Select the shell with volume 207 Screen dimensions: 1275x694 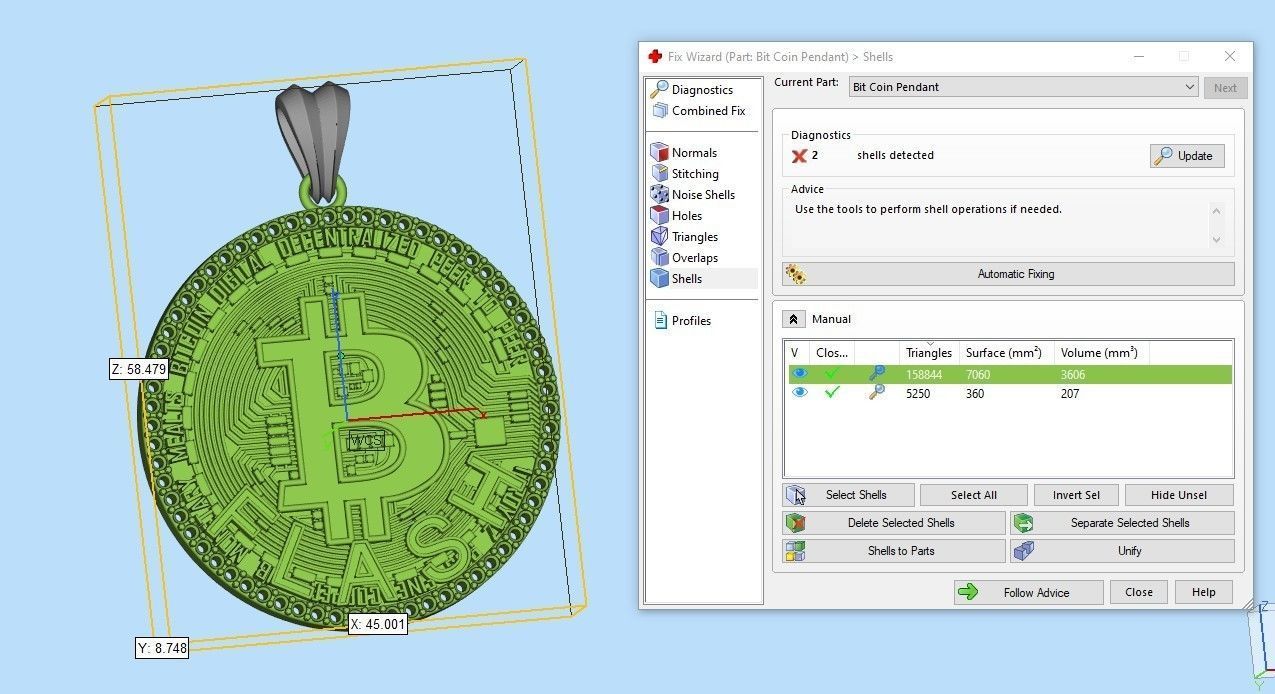(x=1008, y=393)
